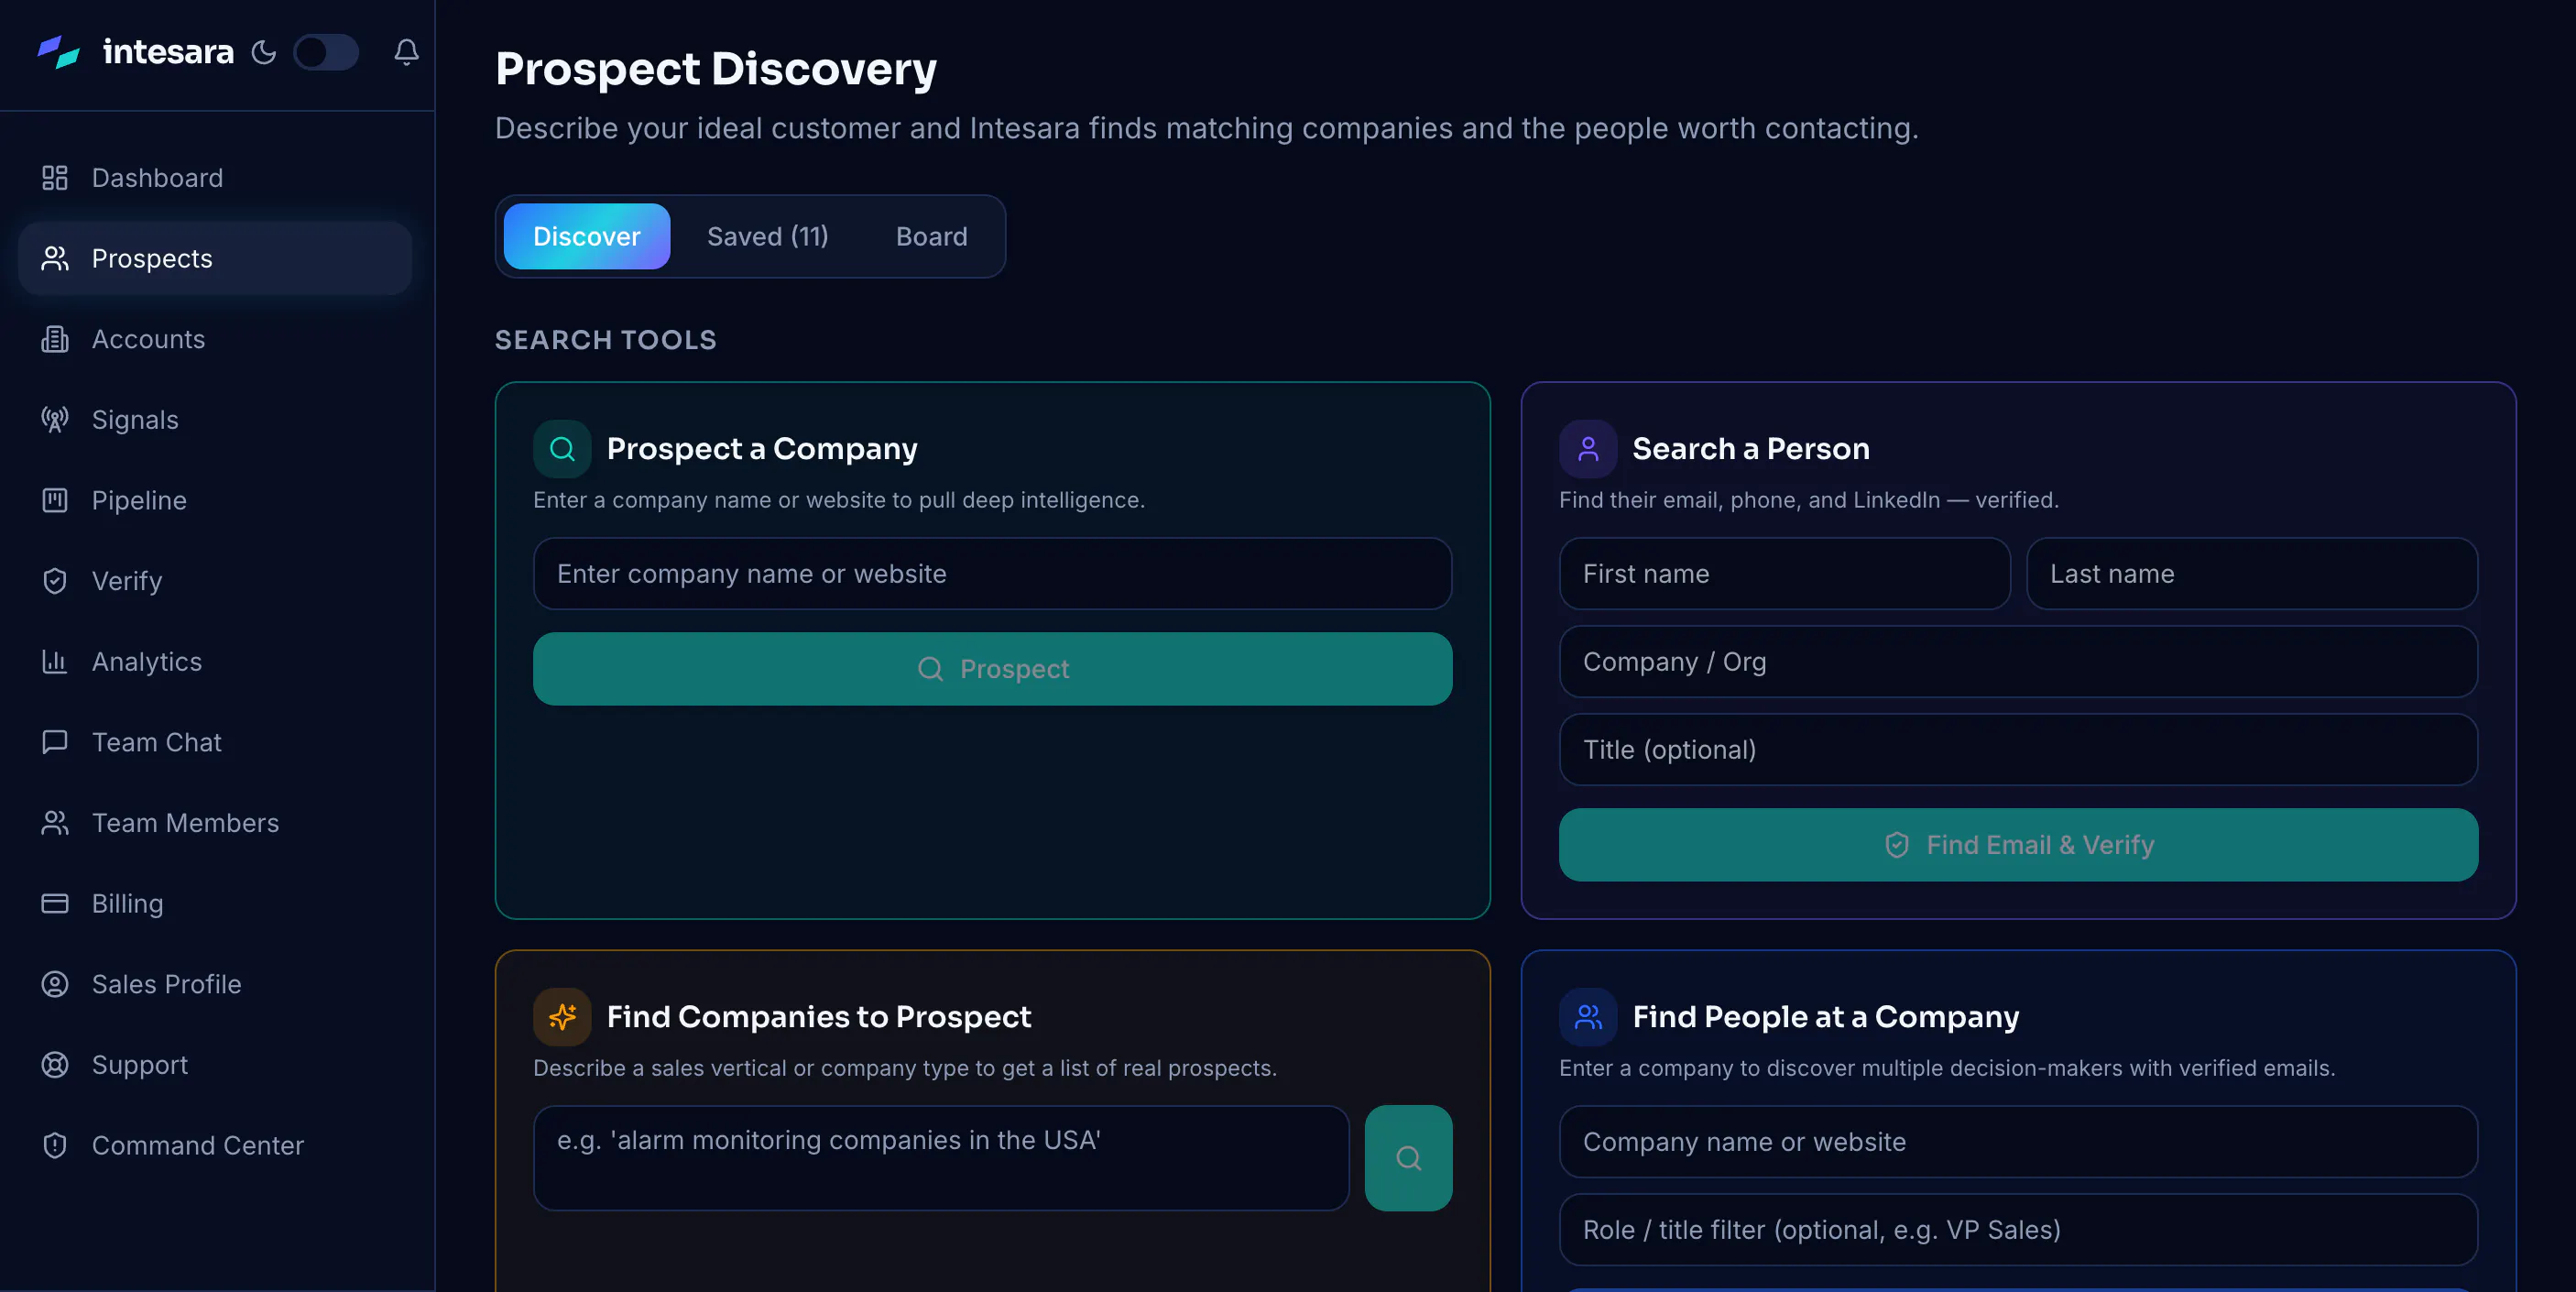Click the Title (optional) field
Viewport: 2576px width, 1292px height.
tap(2018, 750)
